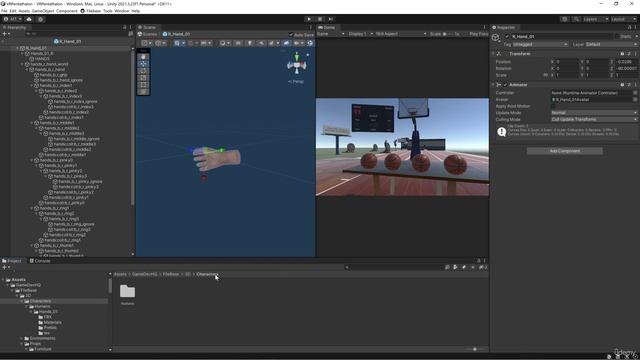Collapse the Animator component foldout
Viewport: 640px width, 360px height.
[x=493, y=85]
